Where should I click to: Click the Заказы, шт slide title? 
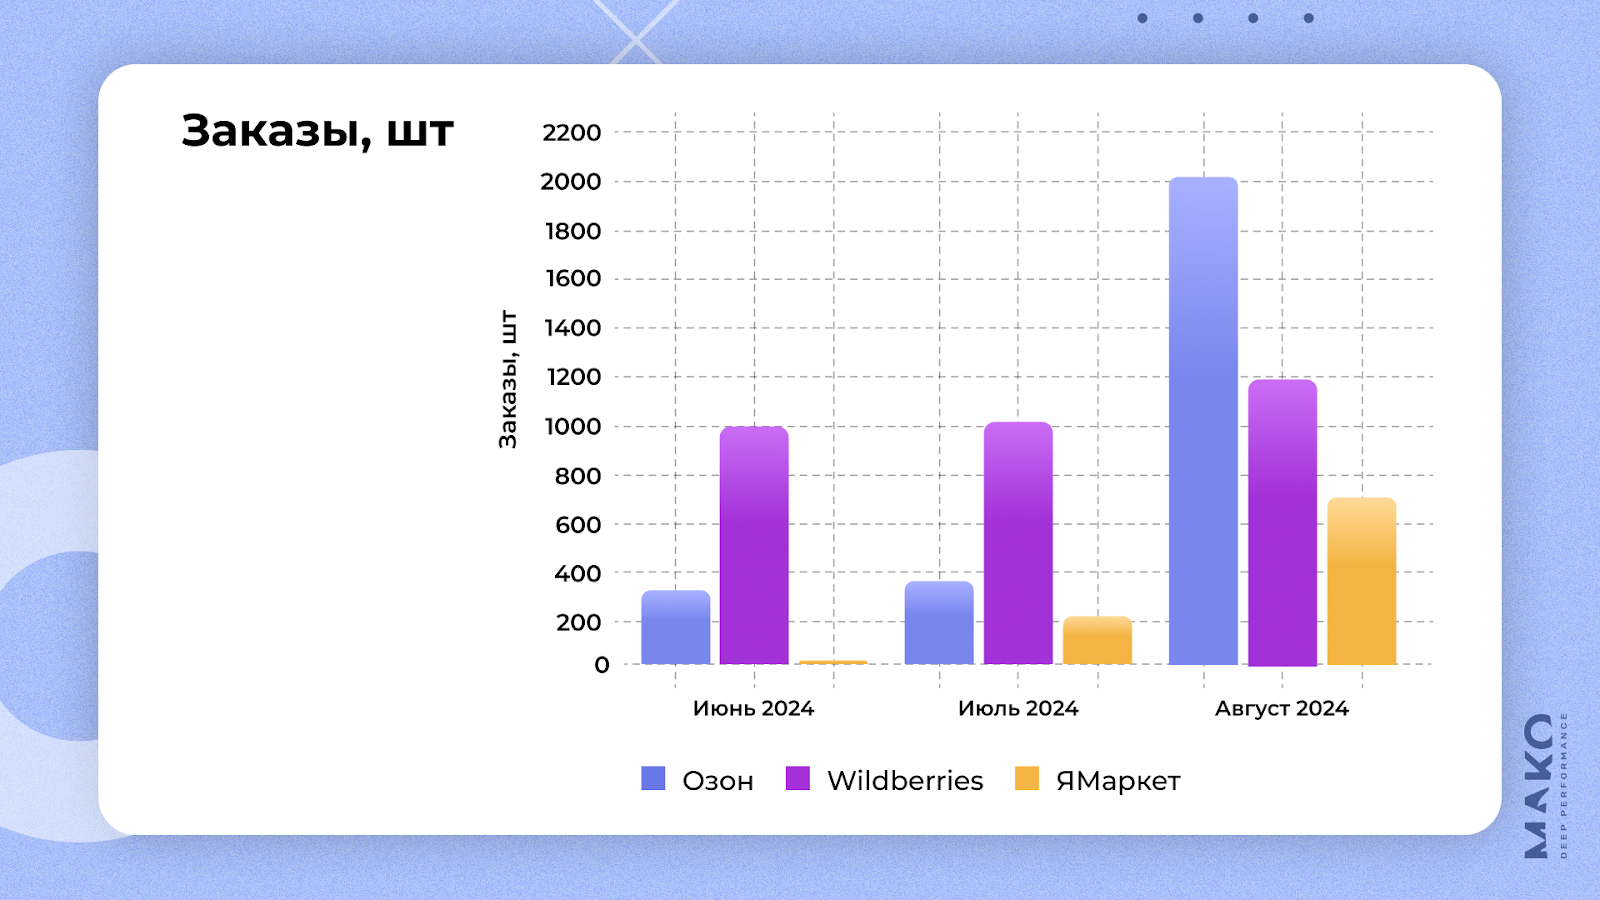coord(318,131)
